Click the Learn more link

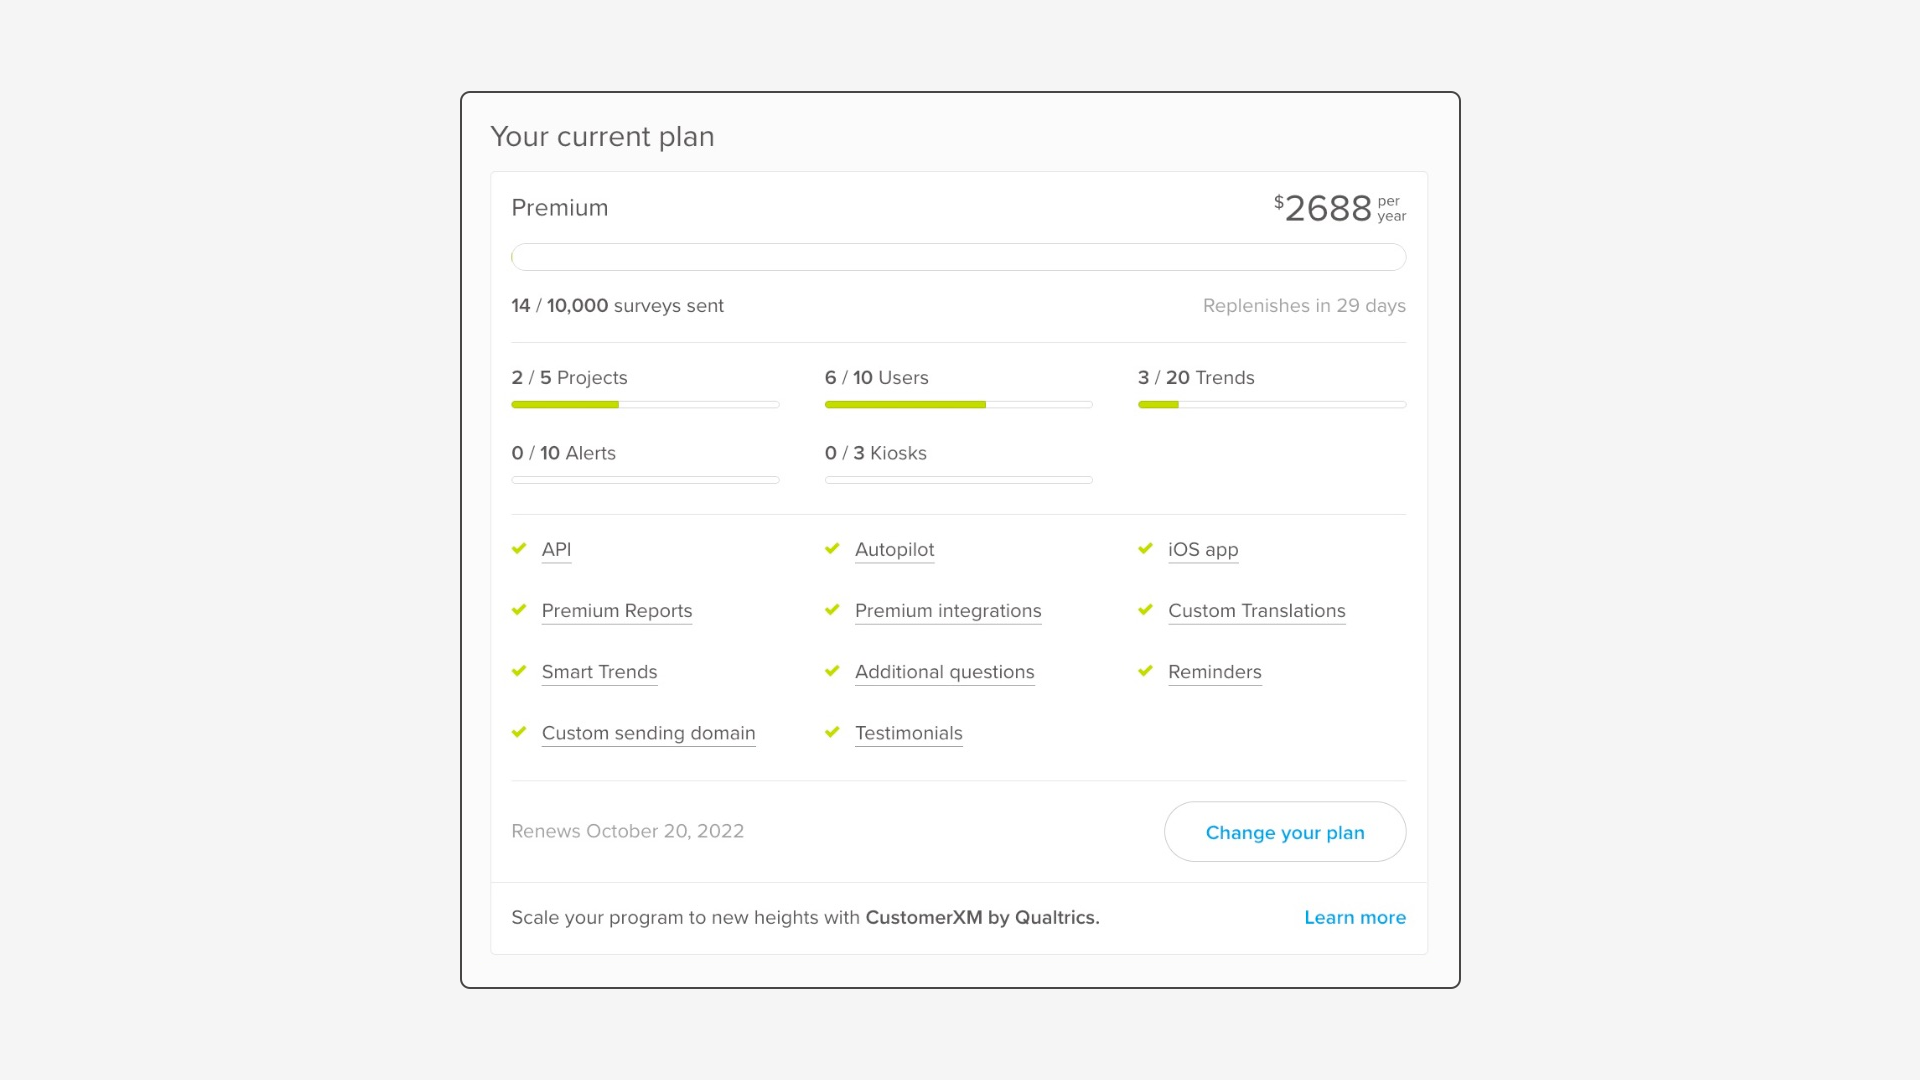click(x=1354, y=918)
